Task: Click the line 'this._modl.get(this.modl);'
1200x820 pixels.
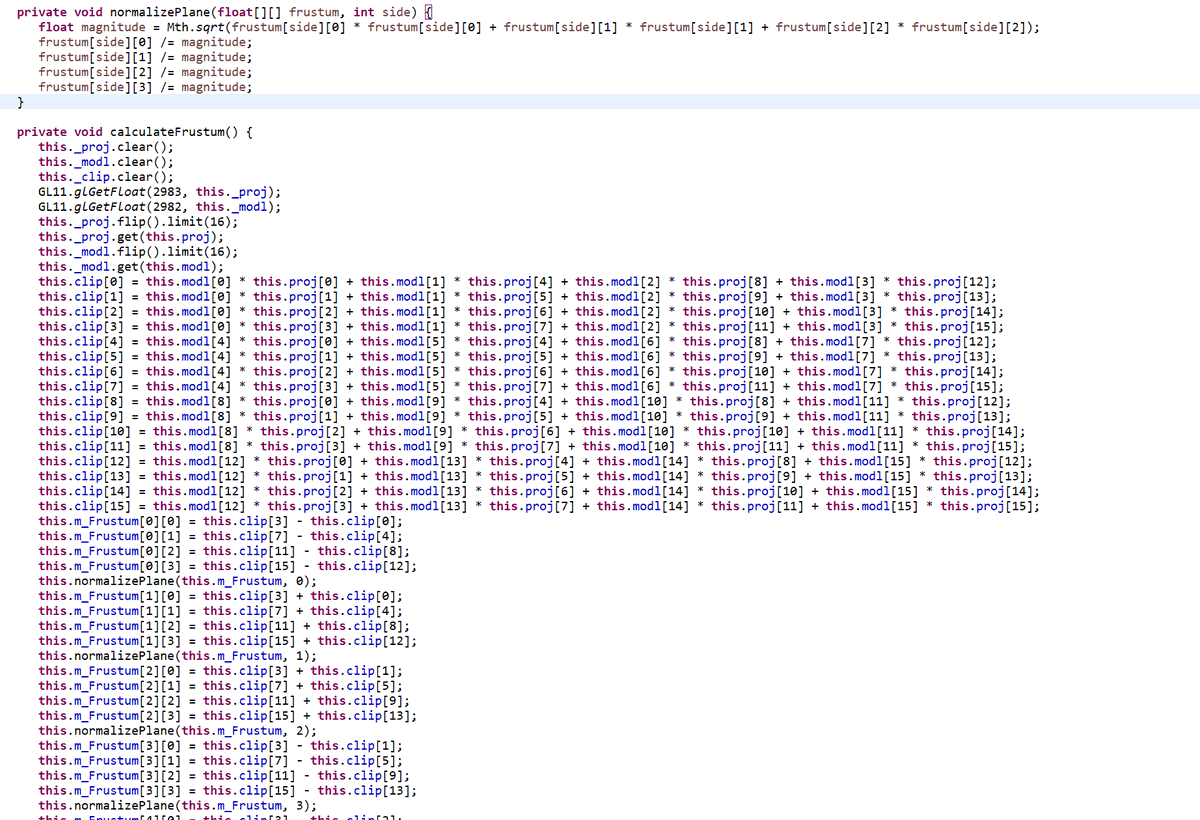Action: click(131, 267)
